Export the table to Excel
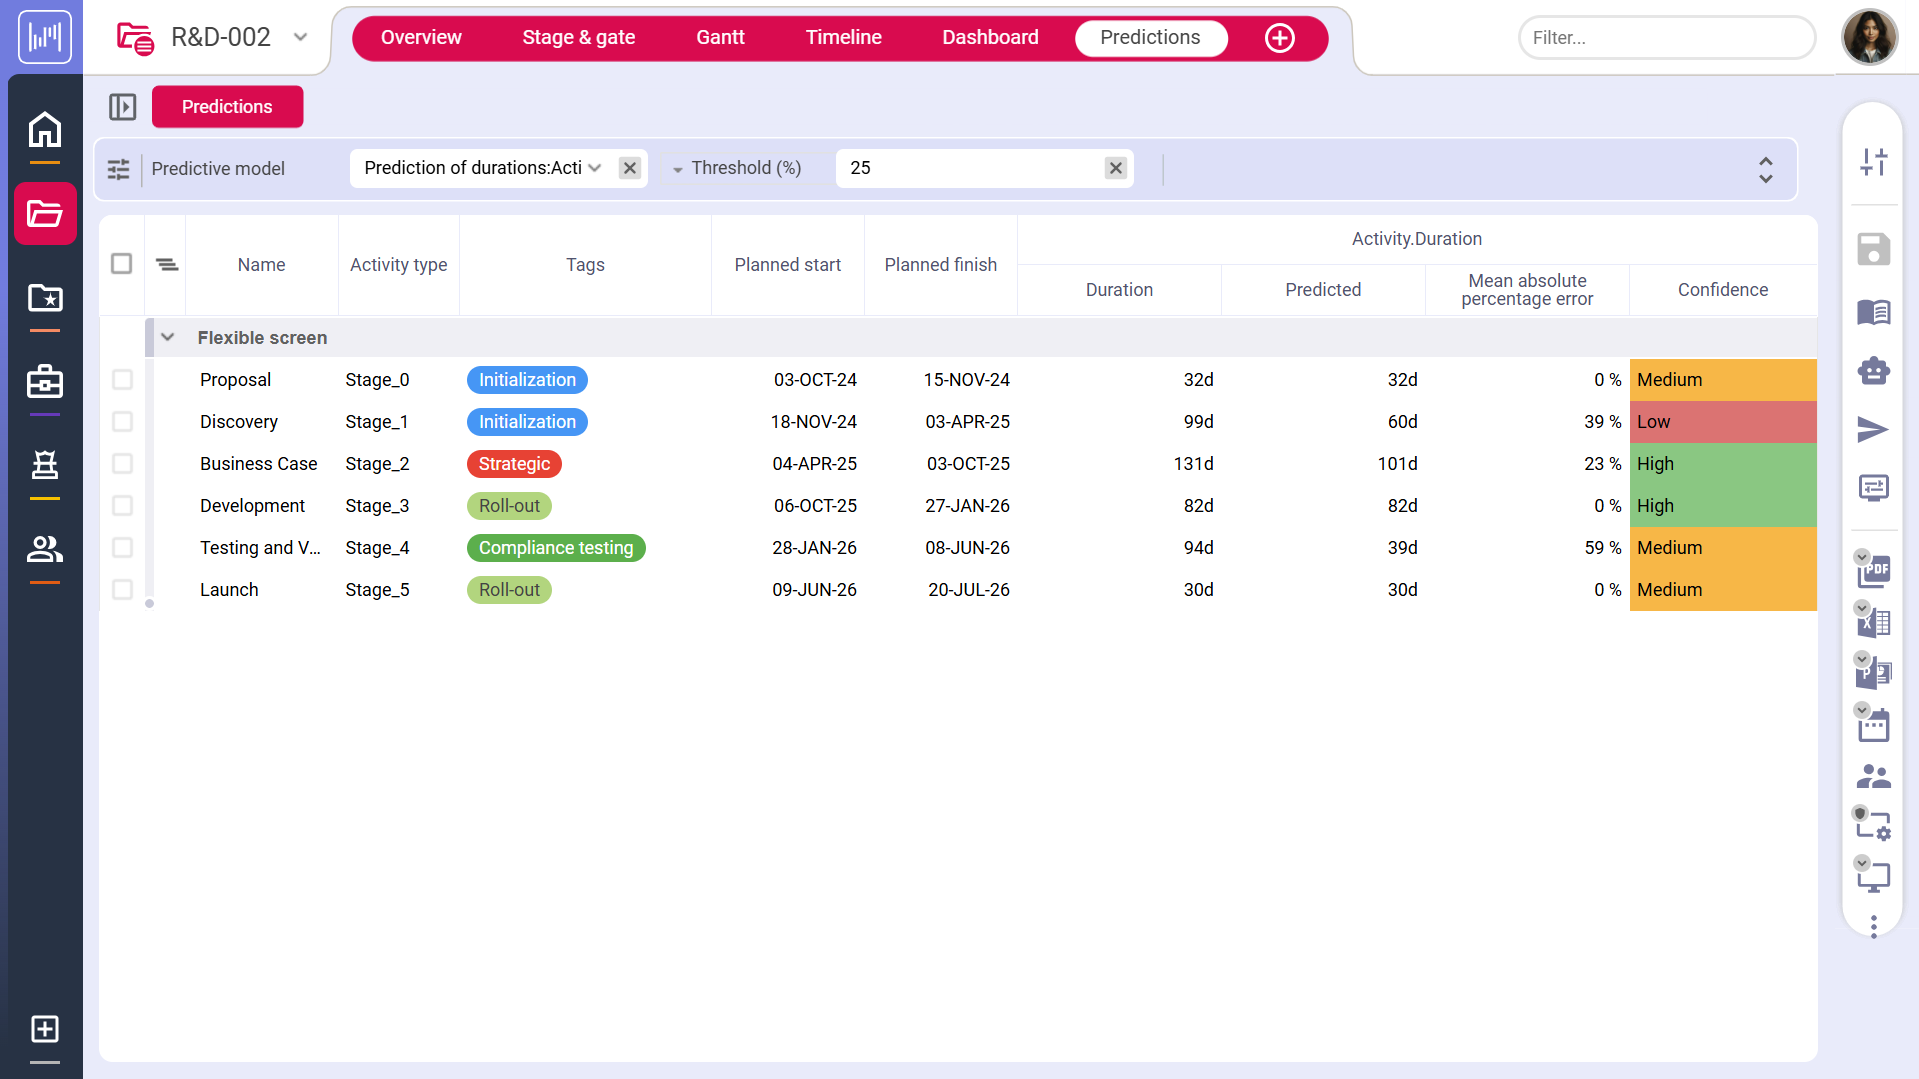The height and width of the screenshot is (1079, 1919). coord(1874,622)
